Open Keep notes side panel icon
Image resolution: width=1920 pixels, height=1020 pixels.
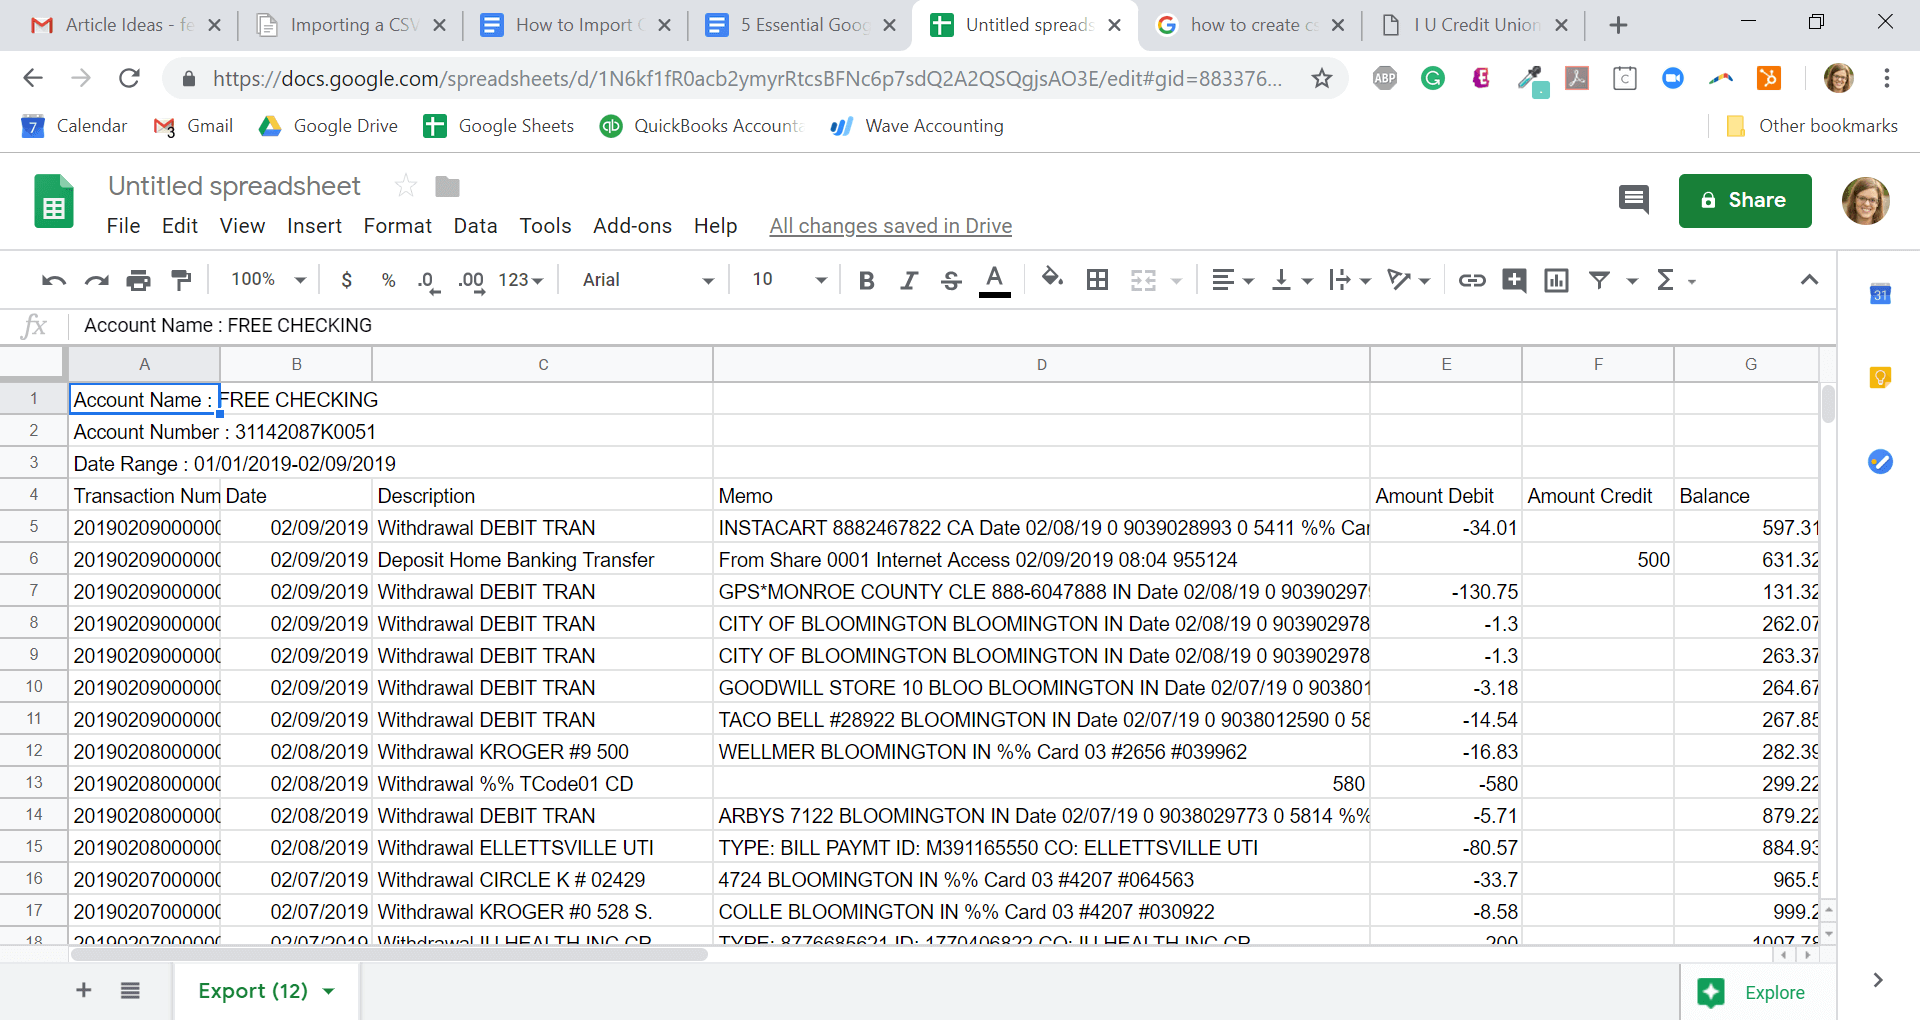1880,377
